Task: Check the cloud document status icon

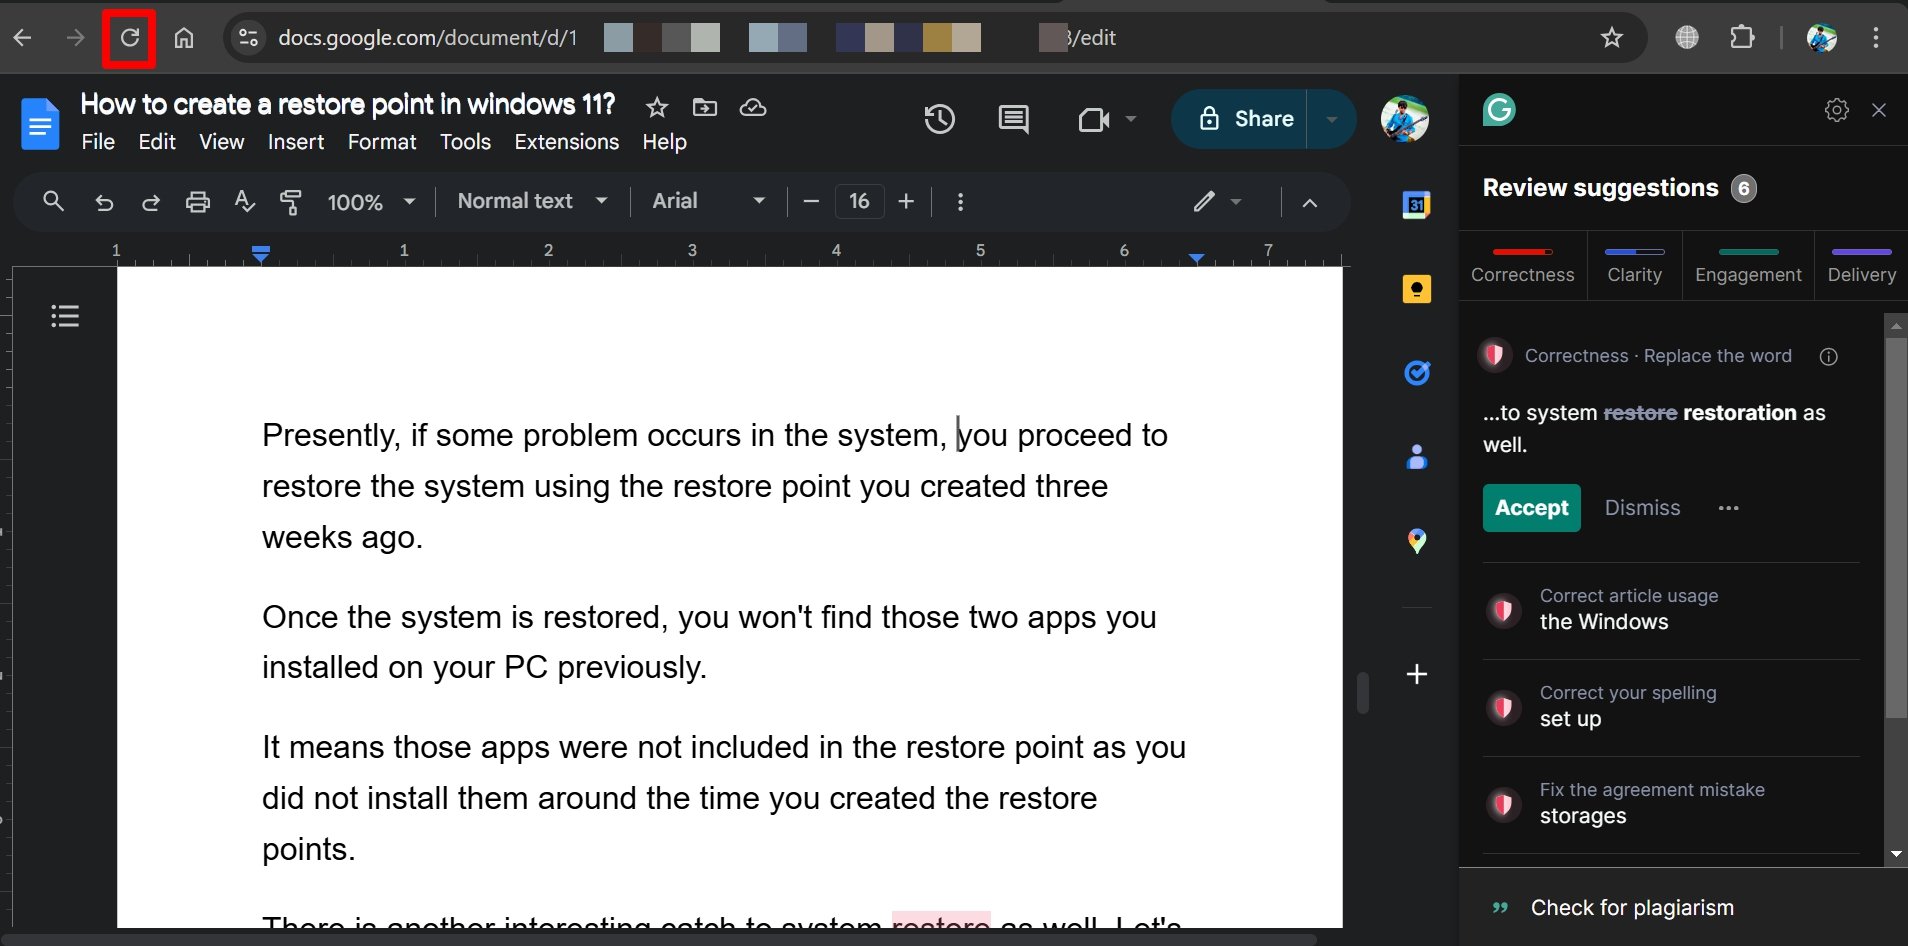Action: [753, 107]
